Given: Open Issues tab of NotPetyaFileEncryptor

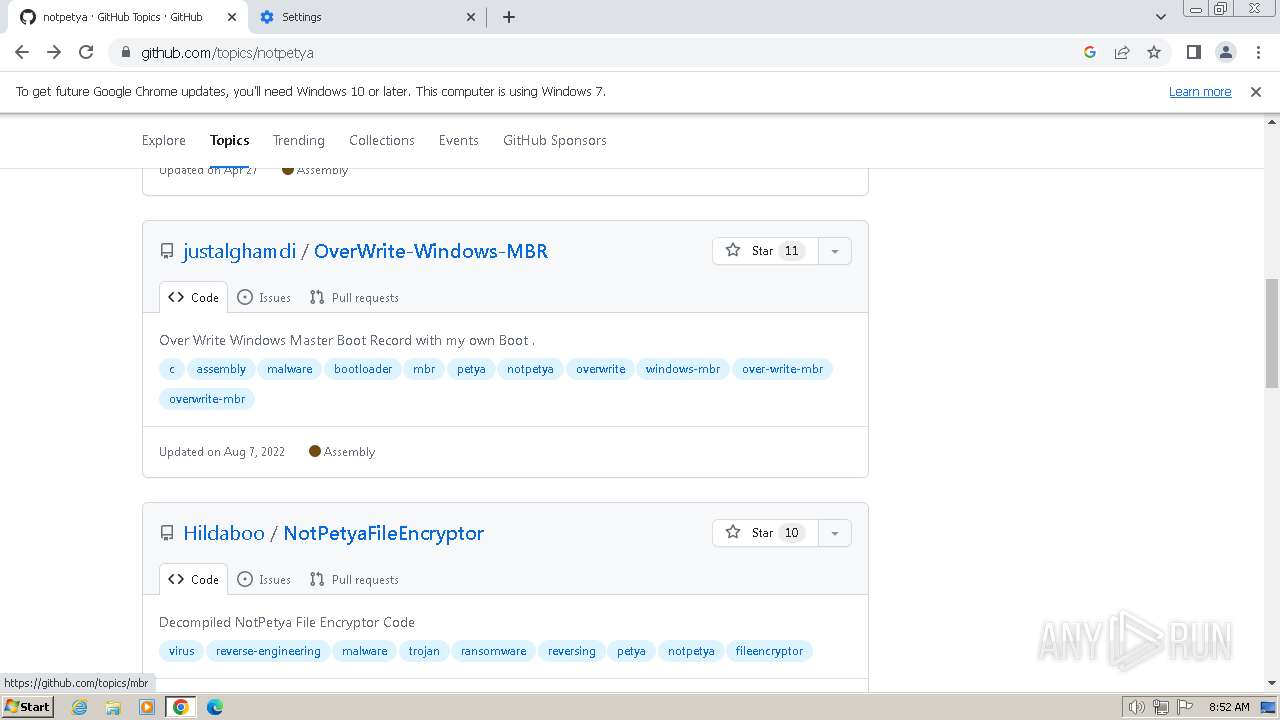Looking at the screenshot, I should 264,579.
